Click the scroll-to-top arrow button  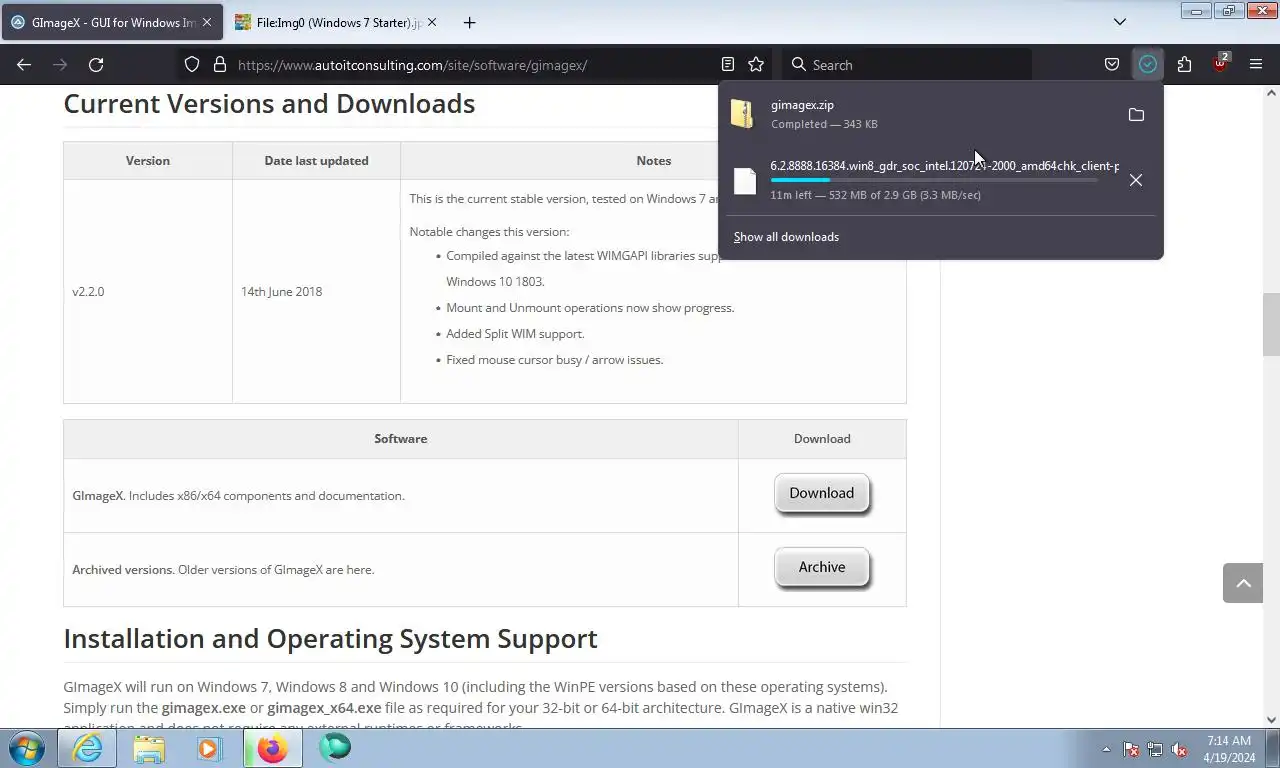coord(1243,583)
